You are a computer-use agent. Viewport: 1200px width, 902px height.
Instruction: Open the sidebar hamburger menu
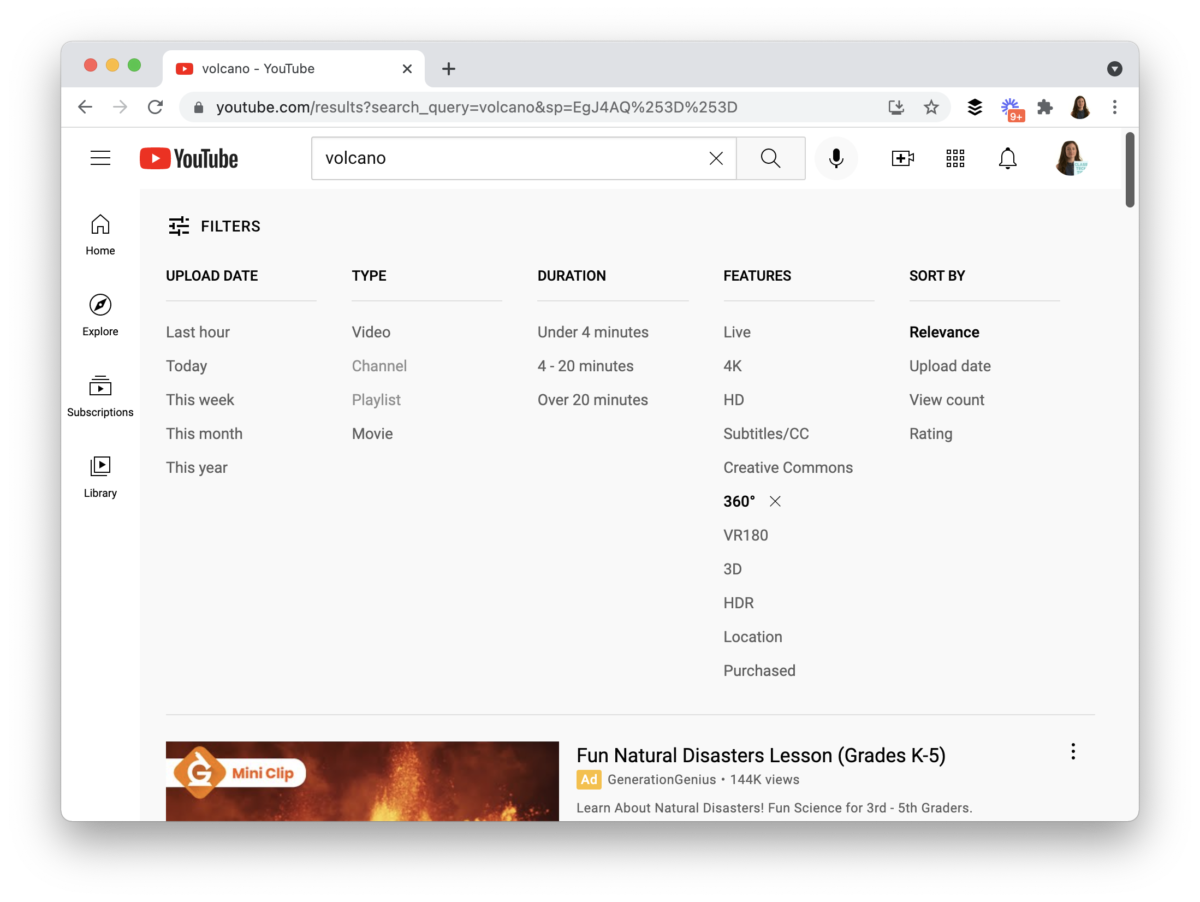(x=100, y=157)
